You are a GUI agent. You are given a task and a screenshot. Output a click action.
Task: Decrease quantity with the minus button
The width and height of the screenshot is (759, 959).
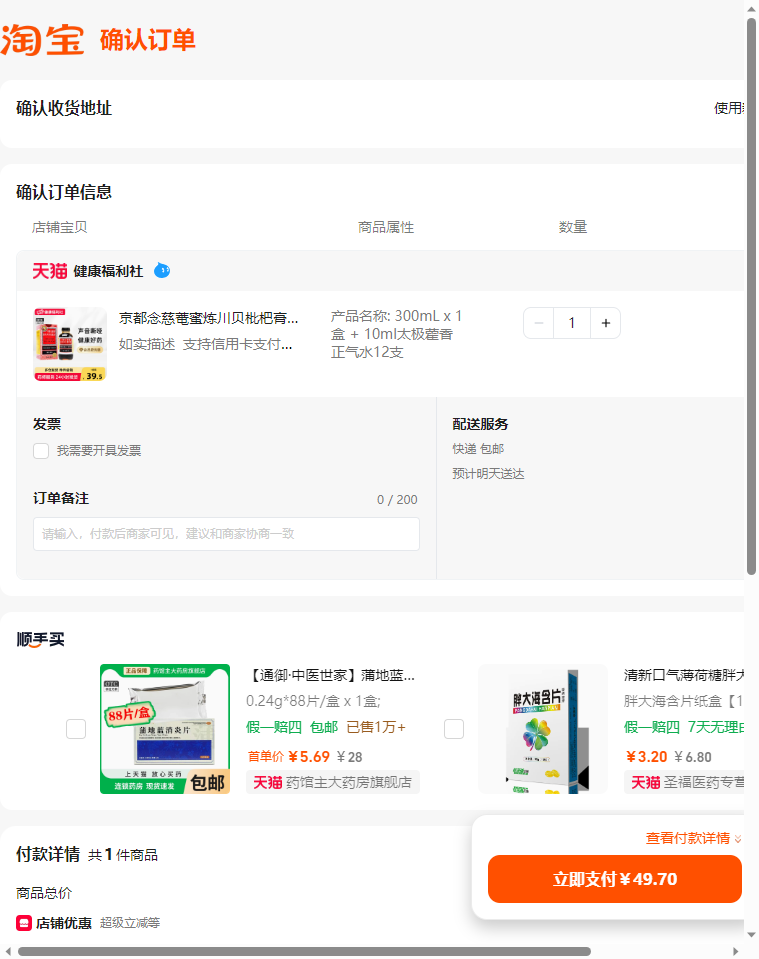(x=539, y=323)
